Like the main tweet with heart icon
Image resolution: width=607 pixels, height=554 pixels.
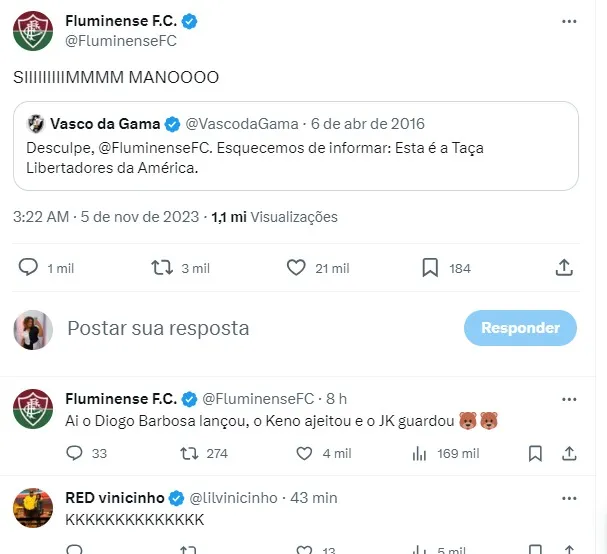(x=296, y=268)
